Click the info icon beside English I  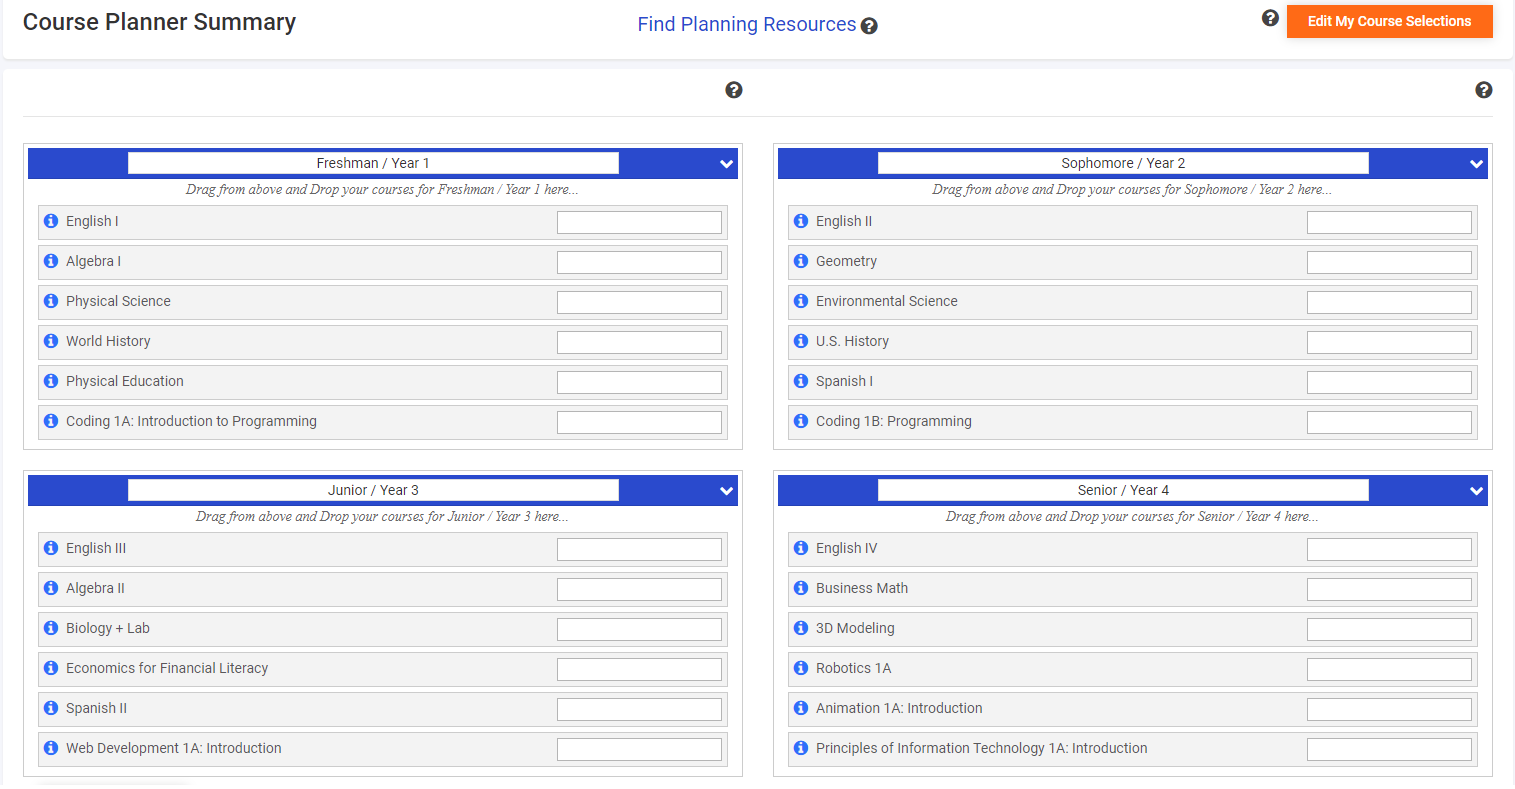(51, 221)
